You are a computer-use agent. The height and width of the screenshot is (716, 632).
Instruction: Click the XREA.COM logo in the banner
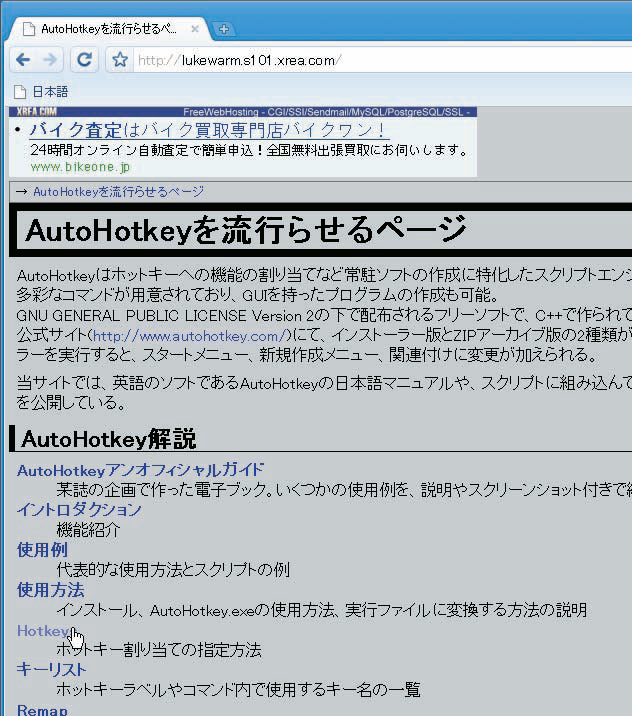(x=37, y=111)
